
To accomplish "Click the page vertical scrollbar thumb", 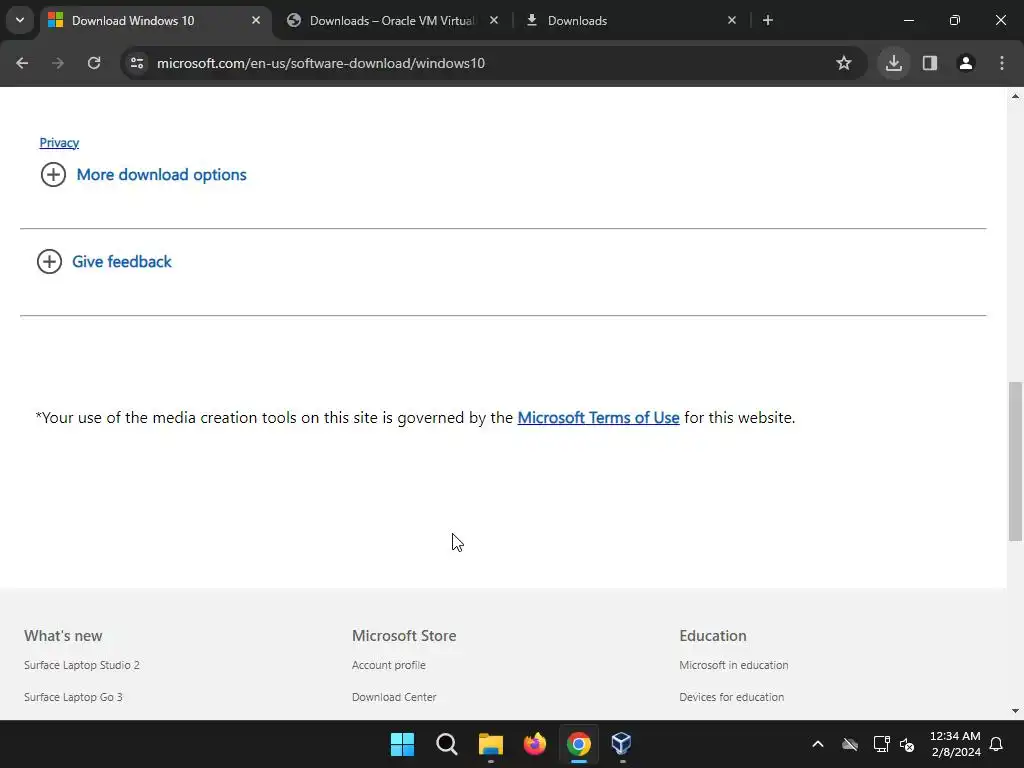I will coord(1015,461).
